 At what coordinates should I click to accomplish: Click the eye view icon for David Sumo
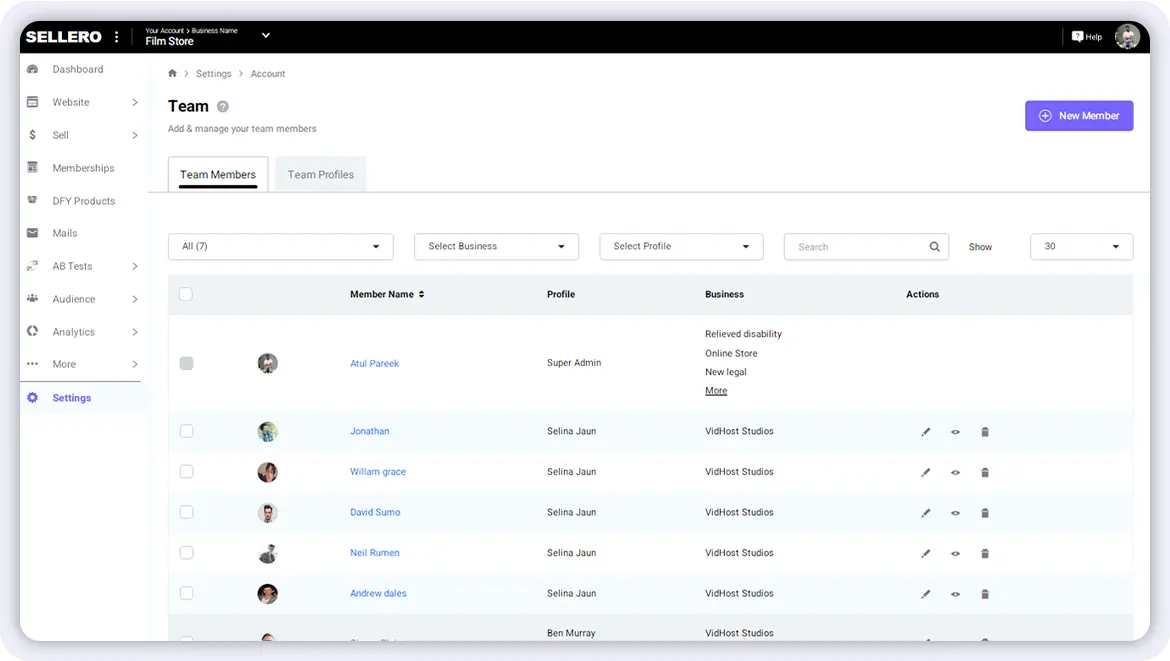click(x=955, y=513)
